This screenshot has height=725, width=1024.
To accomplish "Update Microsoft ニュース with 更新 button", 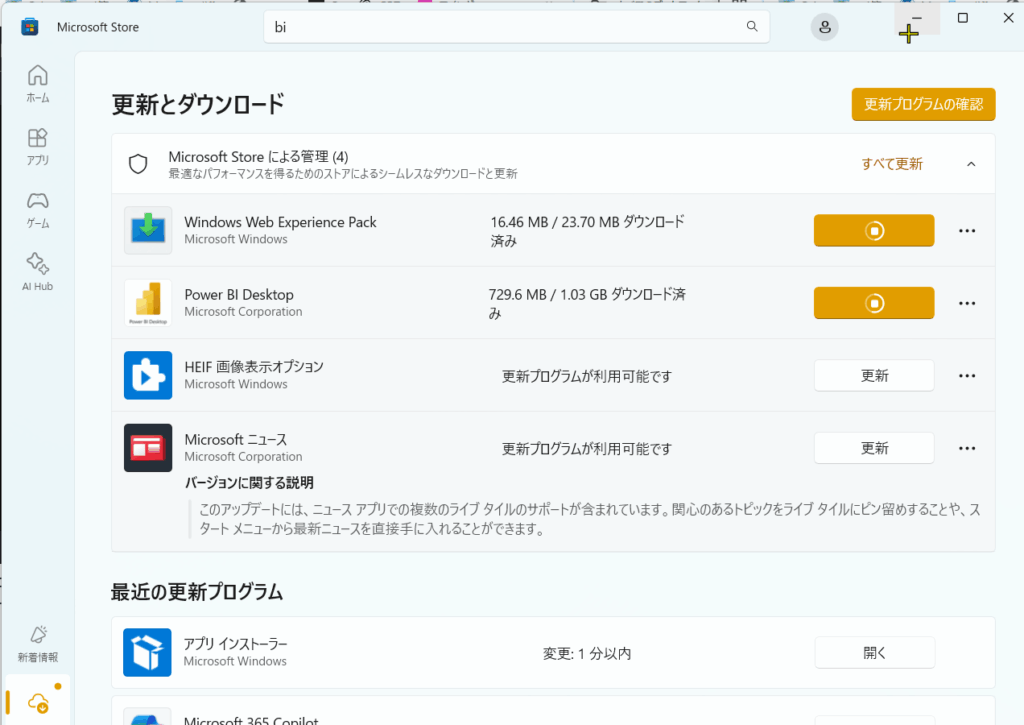I will click(x=874, y=448).
